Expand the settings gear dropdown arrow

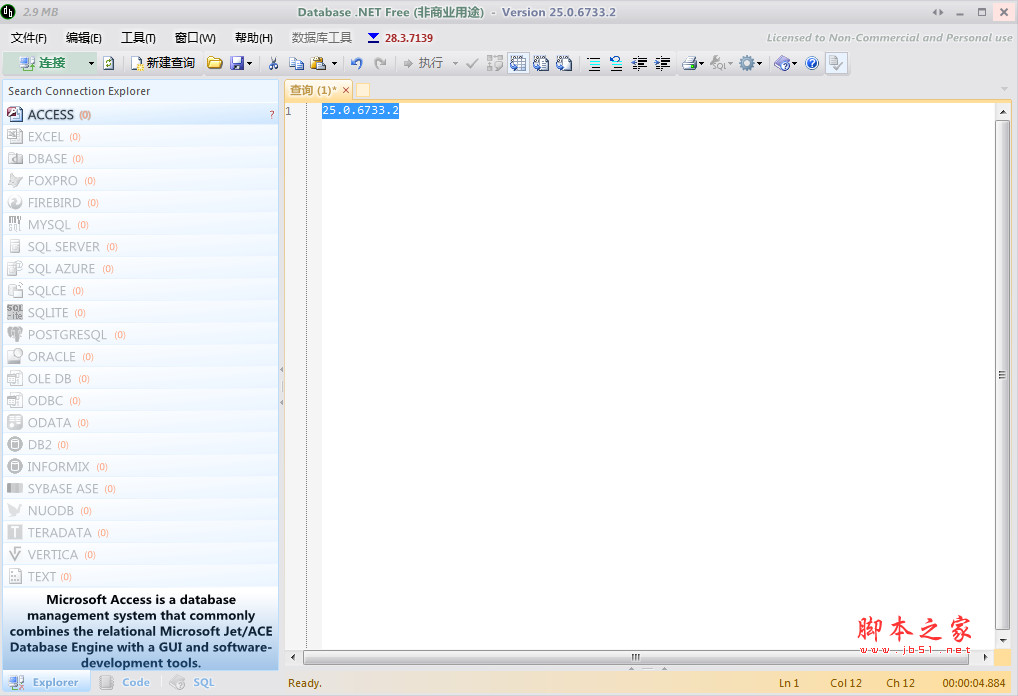point(760,63)
